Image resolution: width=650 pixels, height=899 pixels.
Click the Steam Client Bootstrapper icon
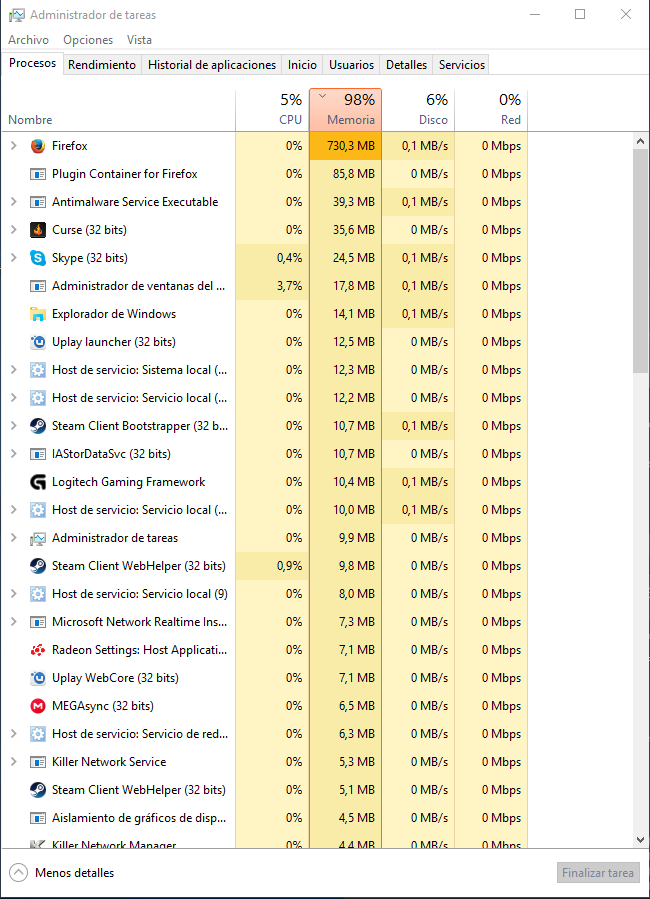38,426
